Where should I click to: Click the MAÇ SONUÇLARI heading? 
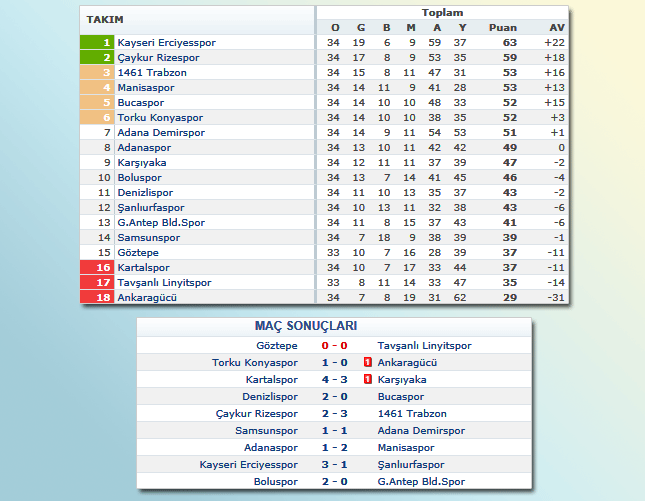(306, 326)
